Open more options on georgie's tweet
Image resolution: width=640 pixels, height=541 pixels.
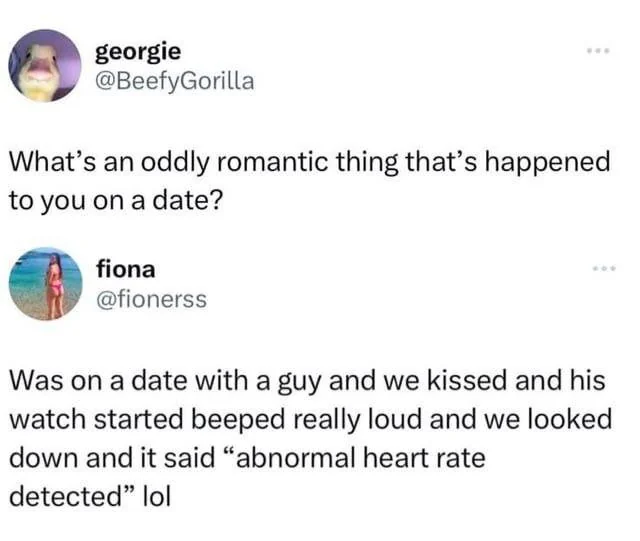(598, 51)
